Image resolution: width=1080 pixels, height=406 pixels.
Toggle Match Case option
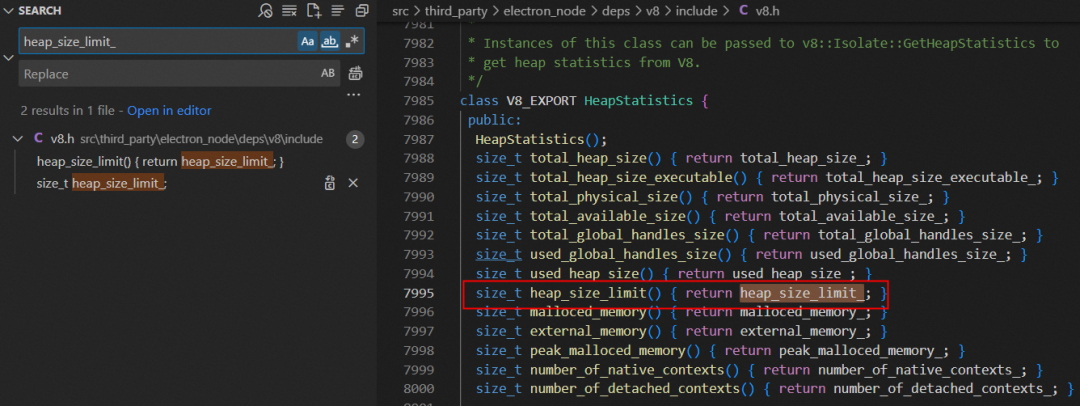click(x=308, y=41)
